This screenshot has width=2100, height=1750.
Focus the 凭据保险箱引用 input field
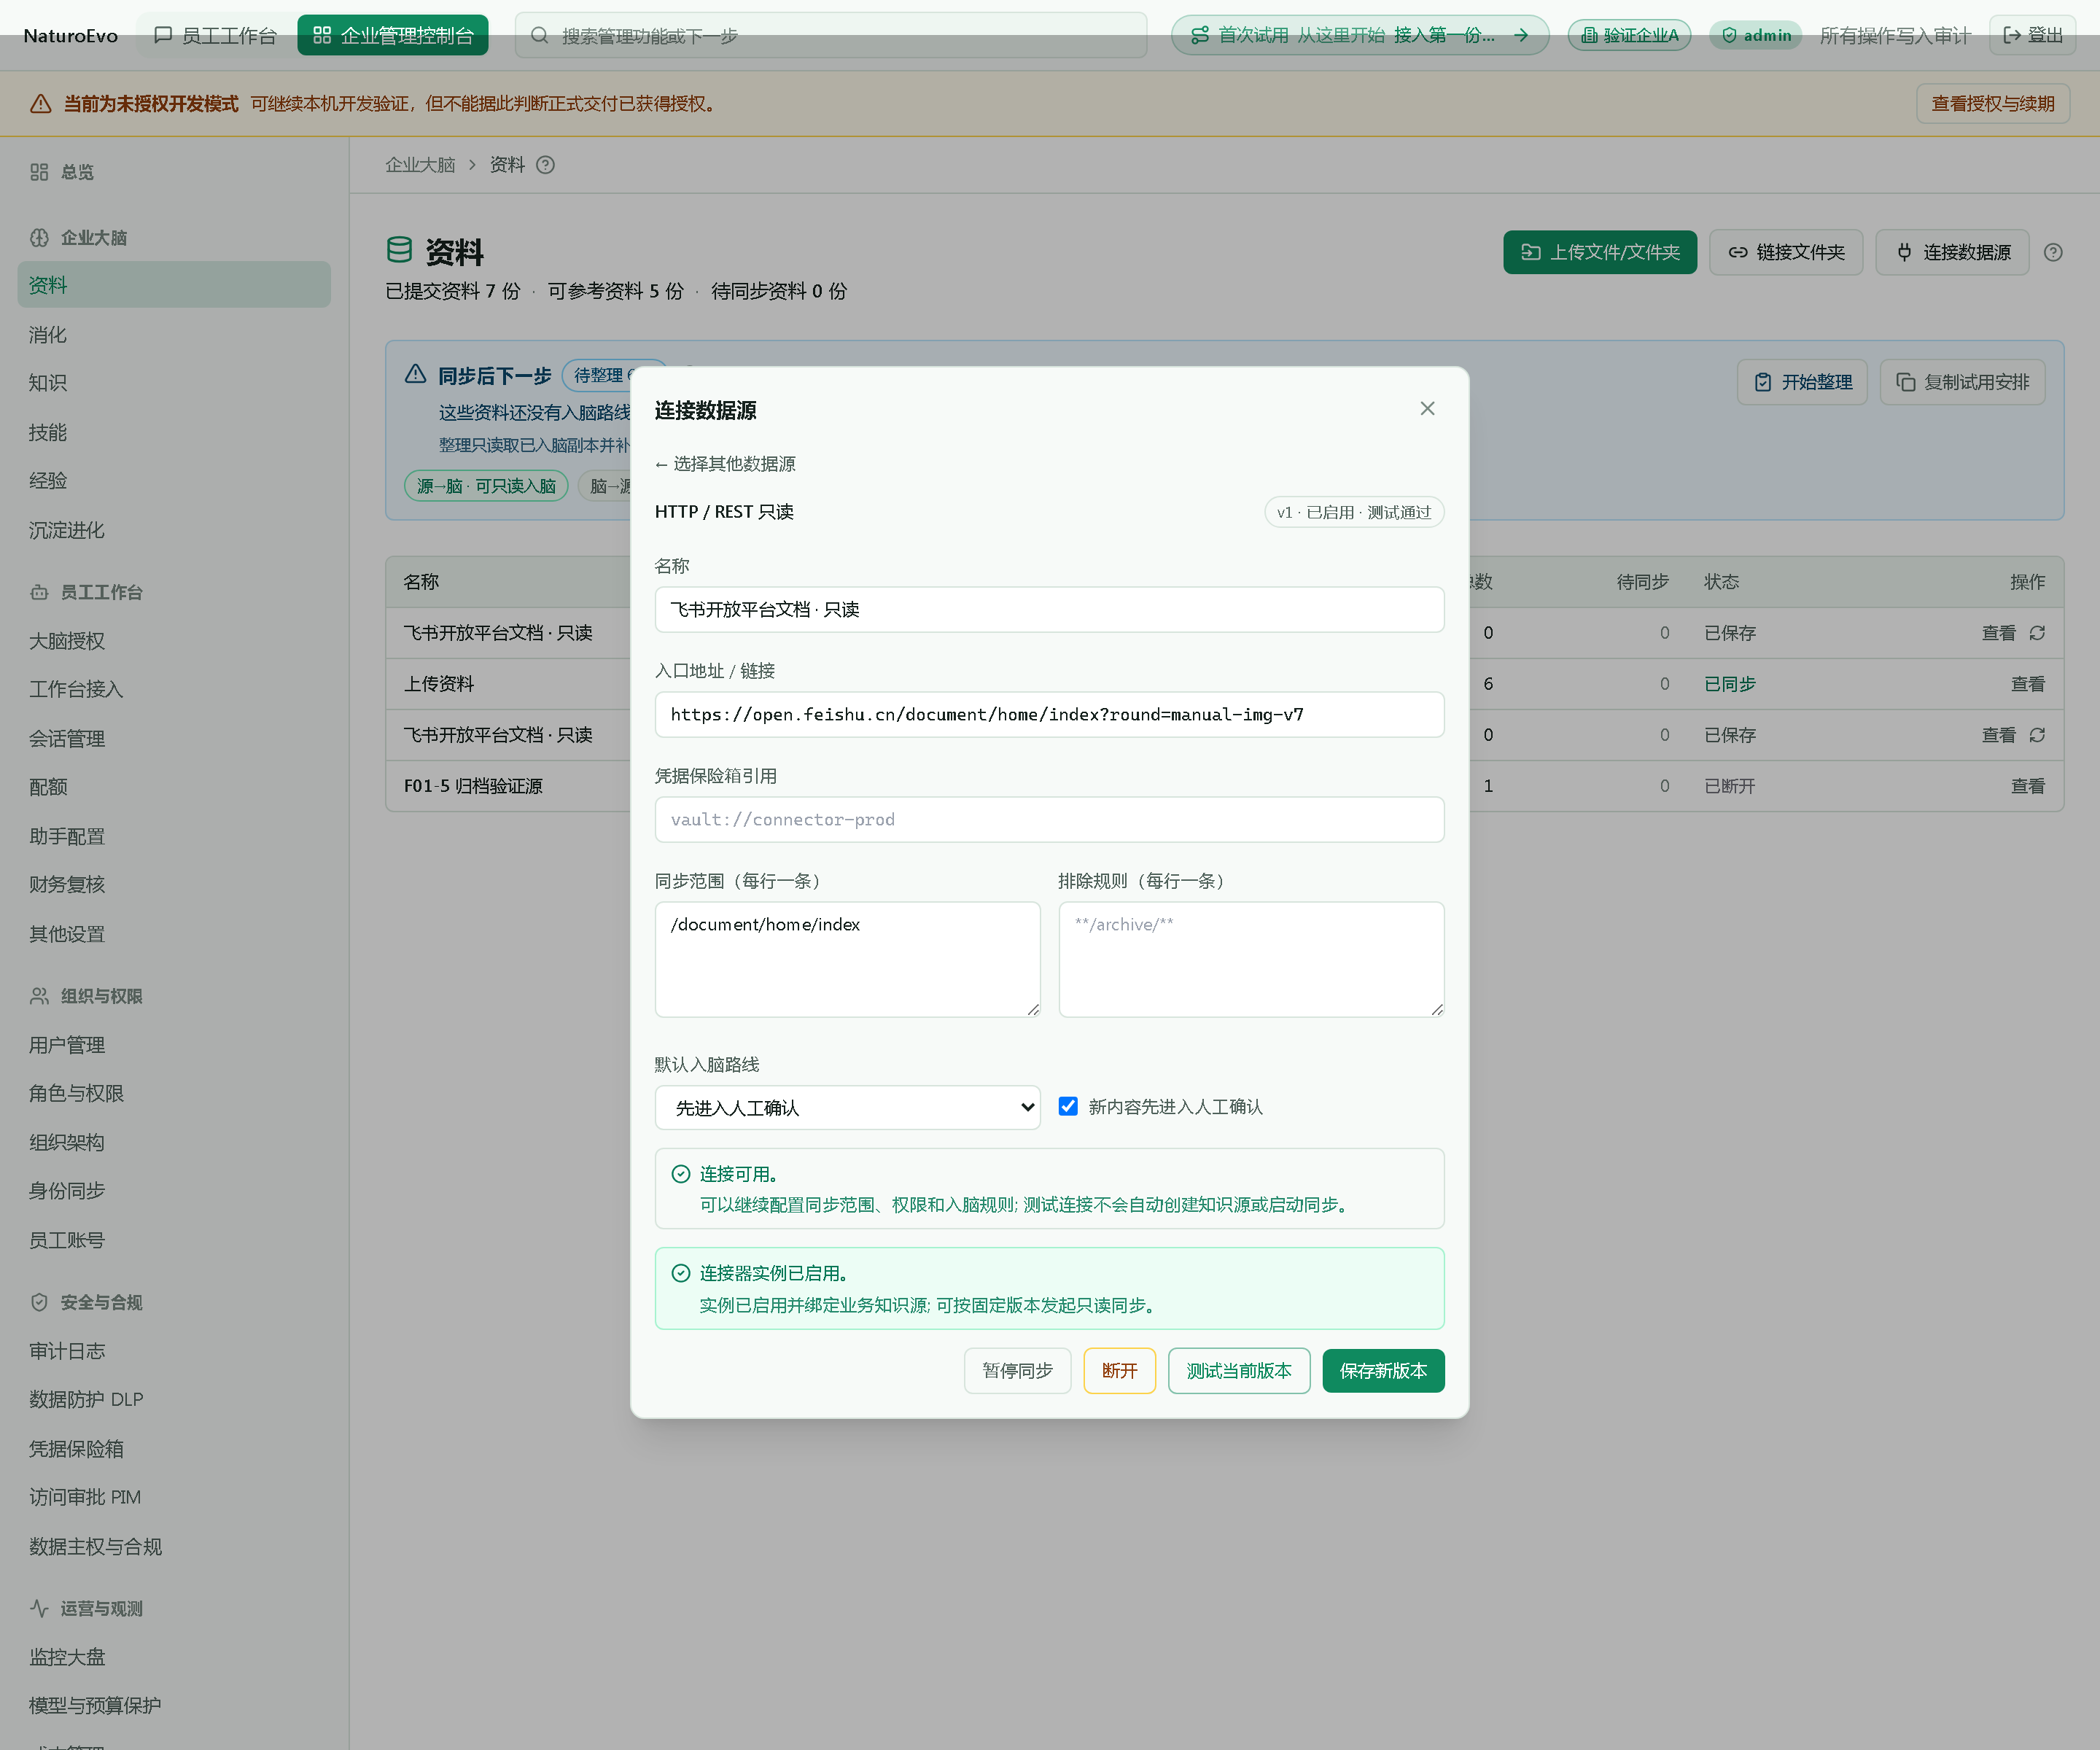[1049, 820]
